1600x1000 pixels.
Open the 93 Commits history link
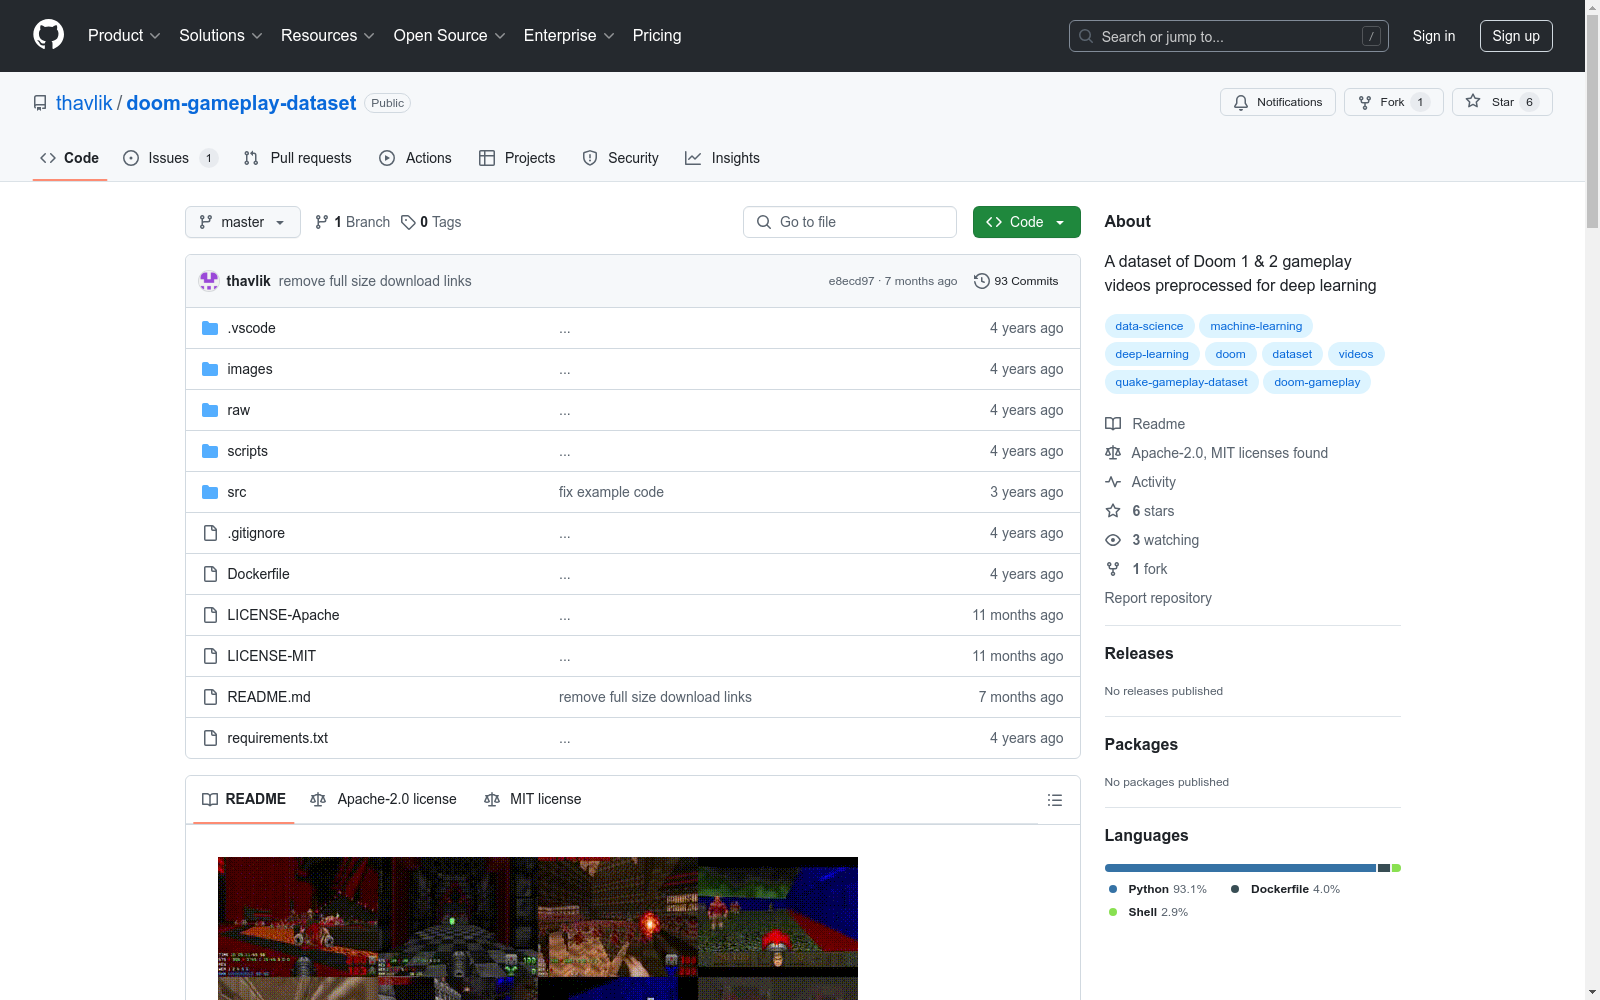[x=1016, y=281]
